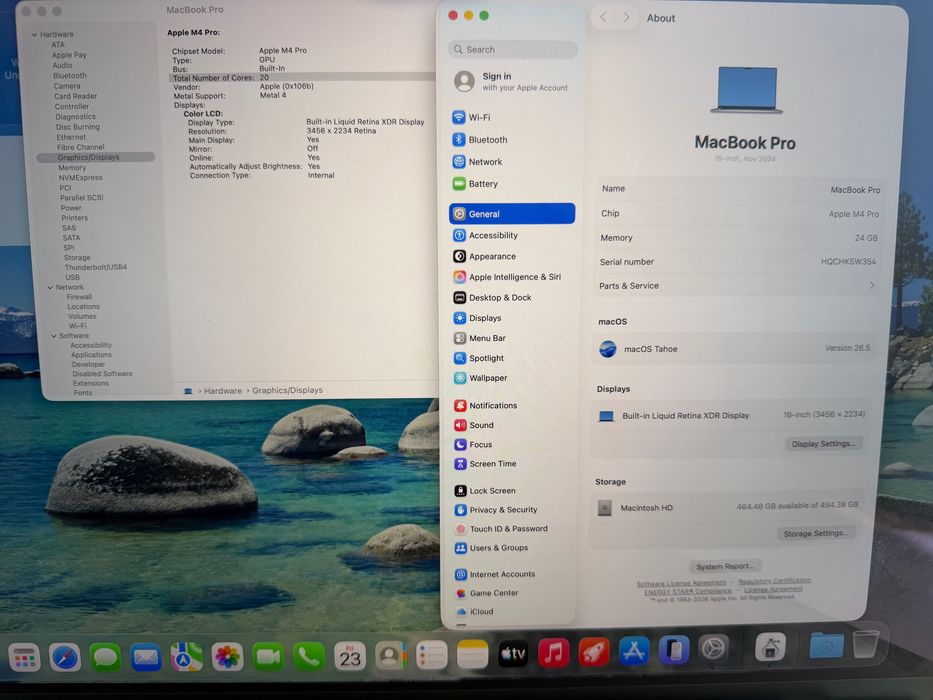
Task: Click the System Settings search field
Action: [x=512, y=49]
